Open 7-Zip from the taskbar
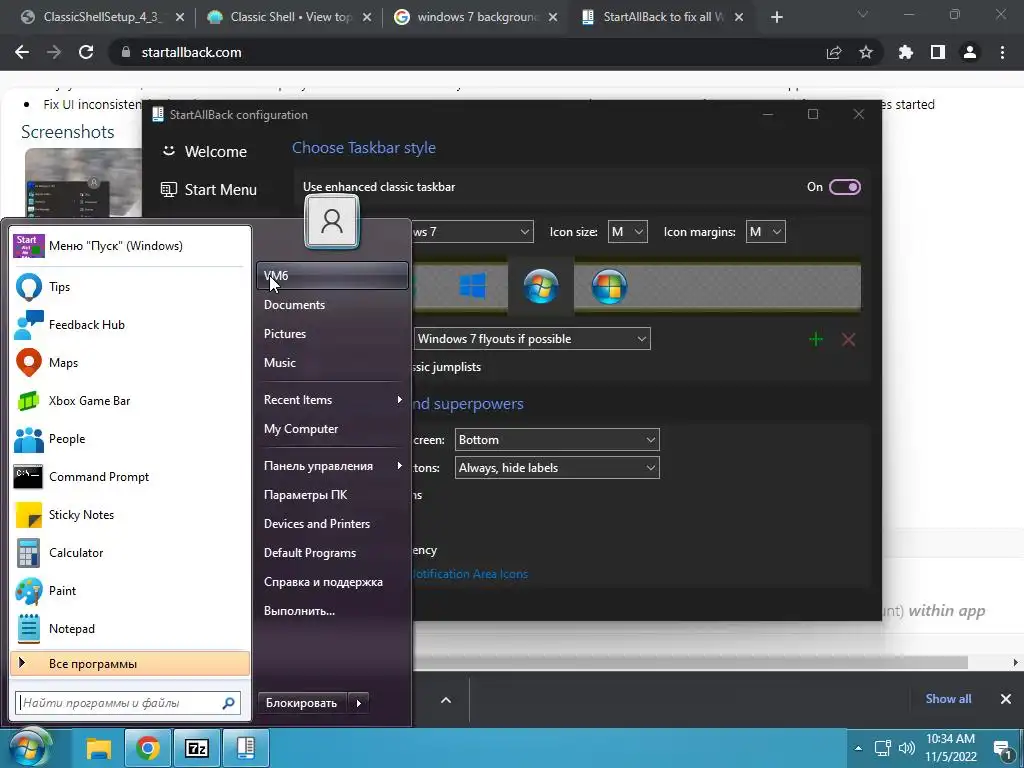This screenshot has width=1024, height=768. click(x=197, y=748)
